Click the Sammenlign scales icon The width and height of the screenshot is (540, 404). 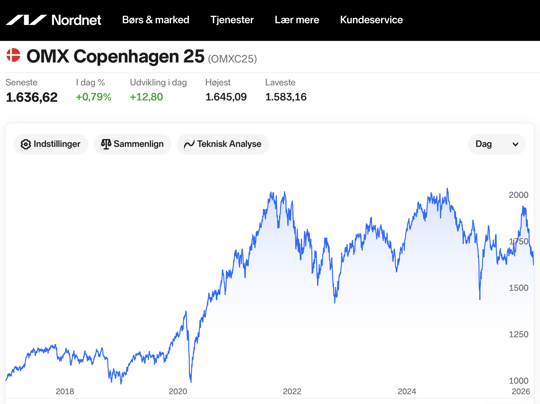pos(106,144)
